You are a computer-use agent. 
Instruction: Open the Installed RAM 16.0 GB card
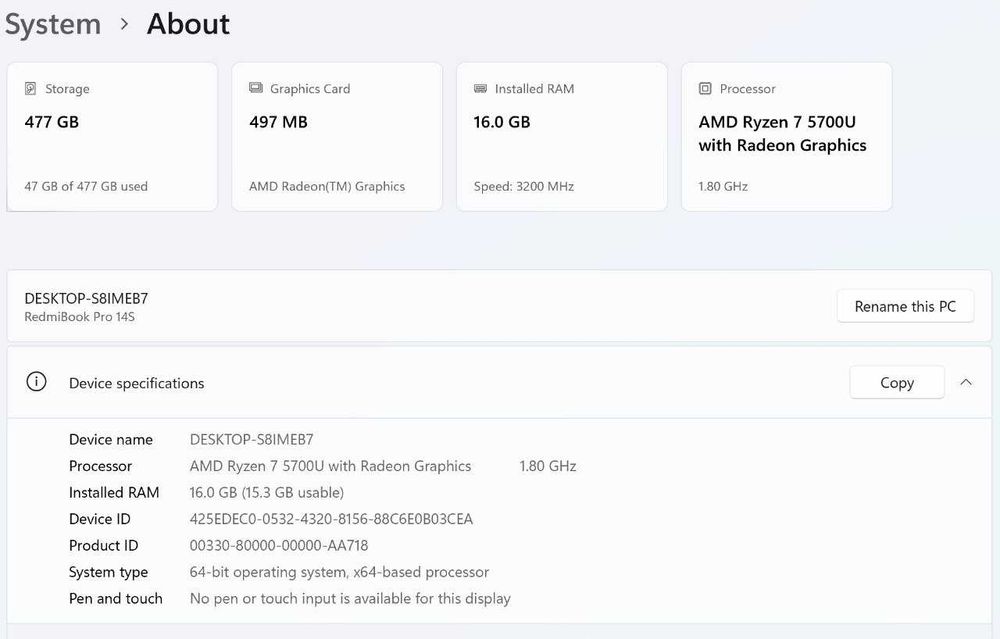coord(562,136)
